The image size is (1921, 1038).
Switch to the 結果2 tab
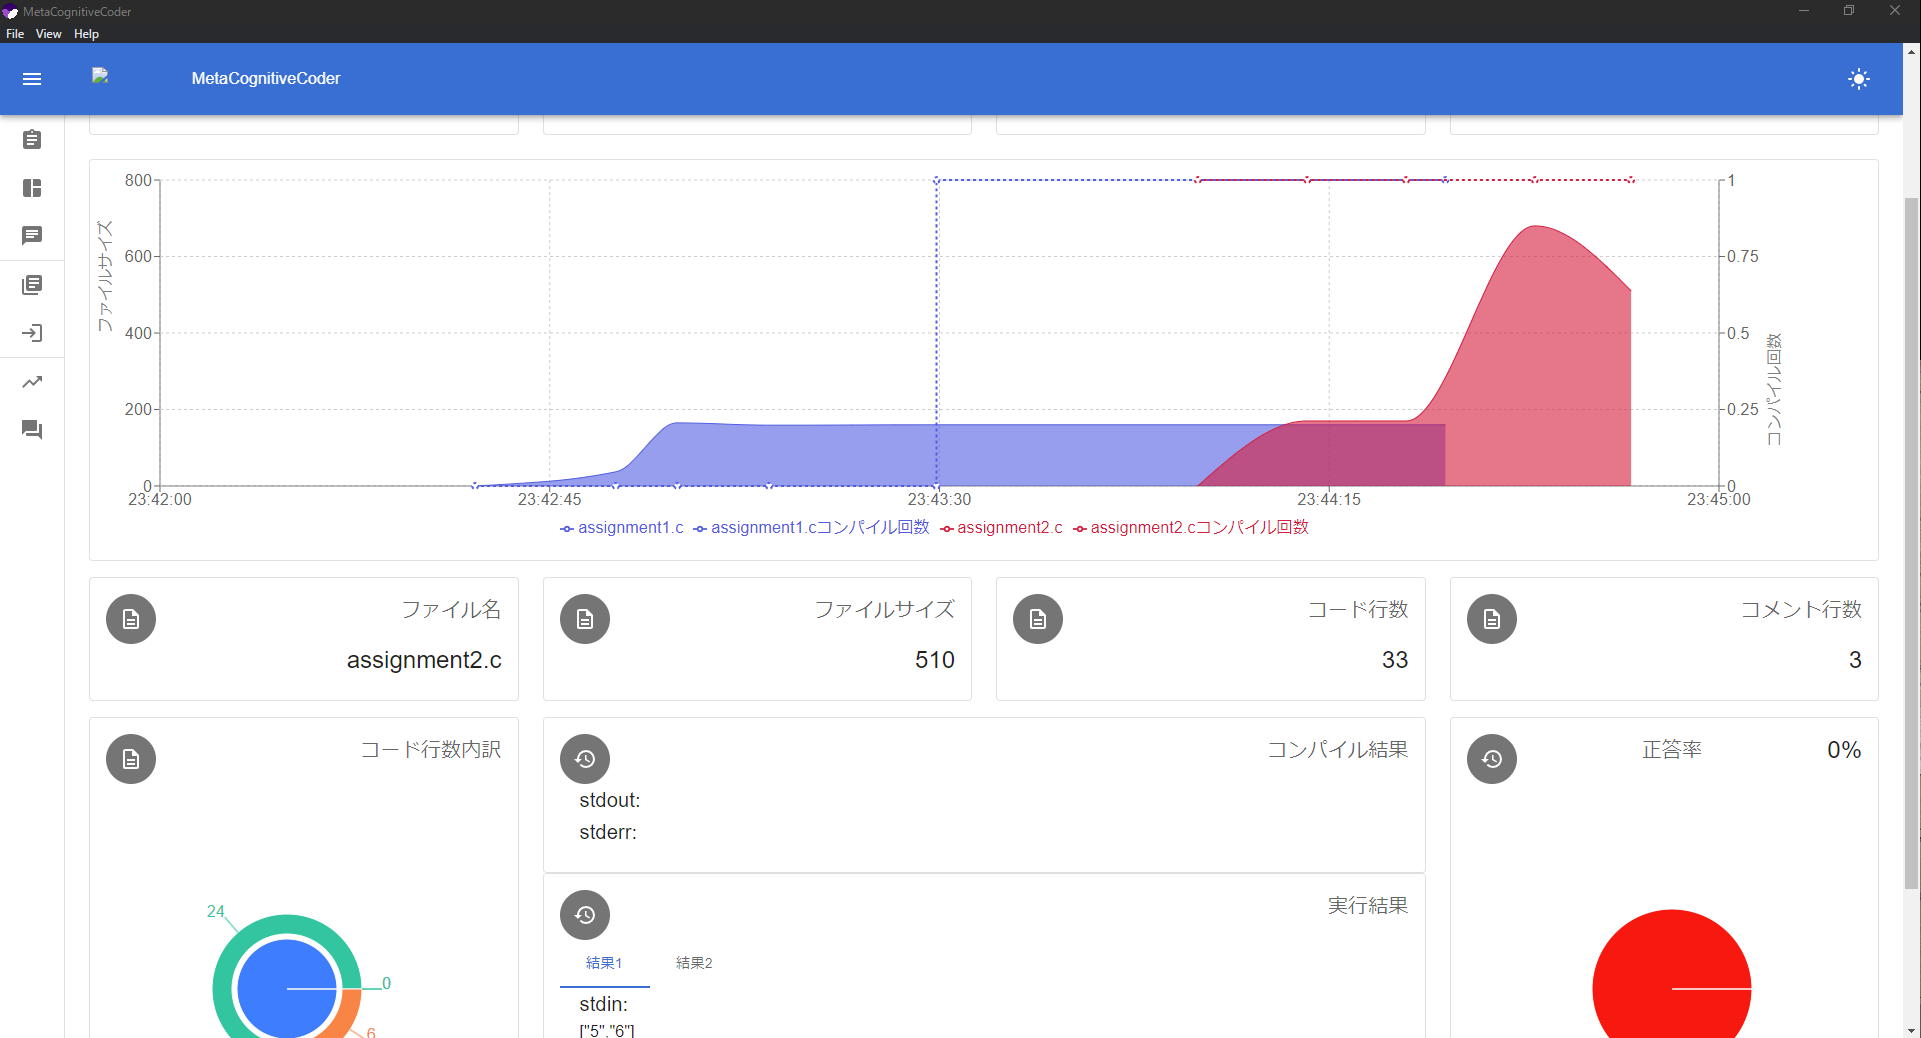[x=694, y=963]
